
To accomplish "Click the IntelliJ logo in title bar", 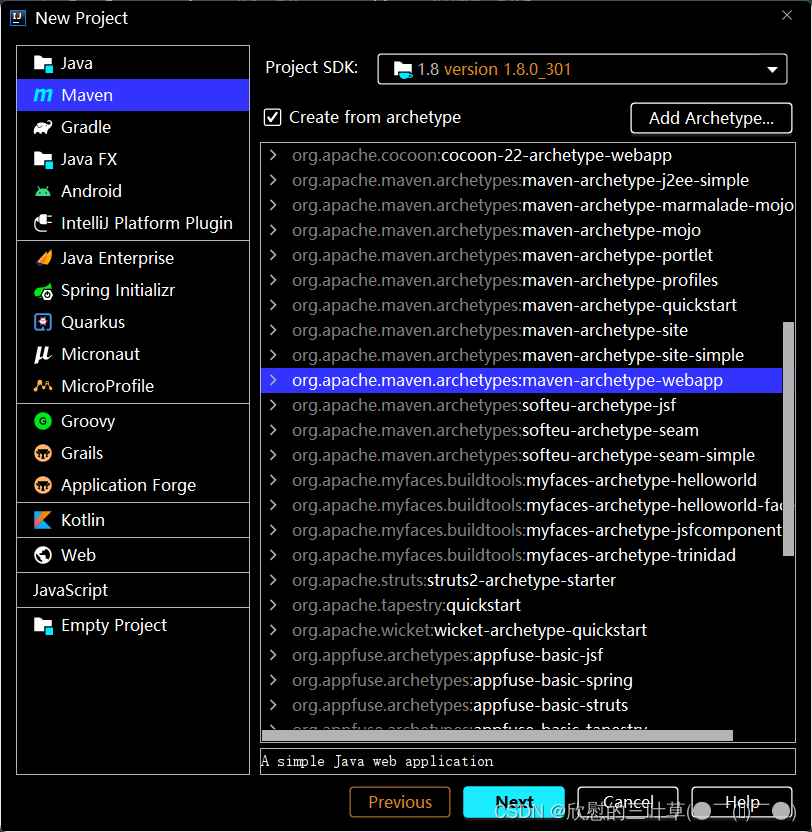I will coord(18,18).
